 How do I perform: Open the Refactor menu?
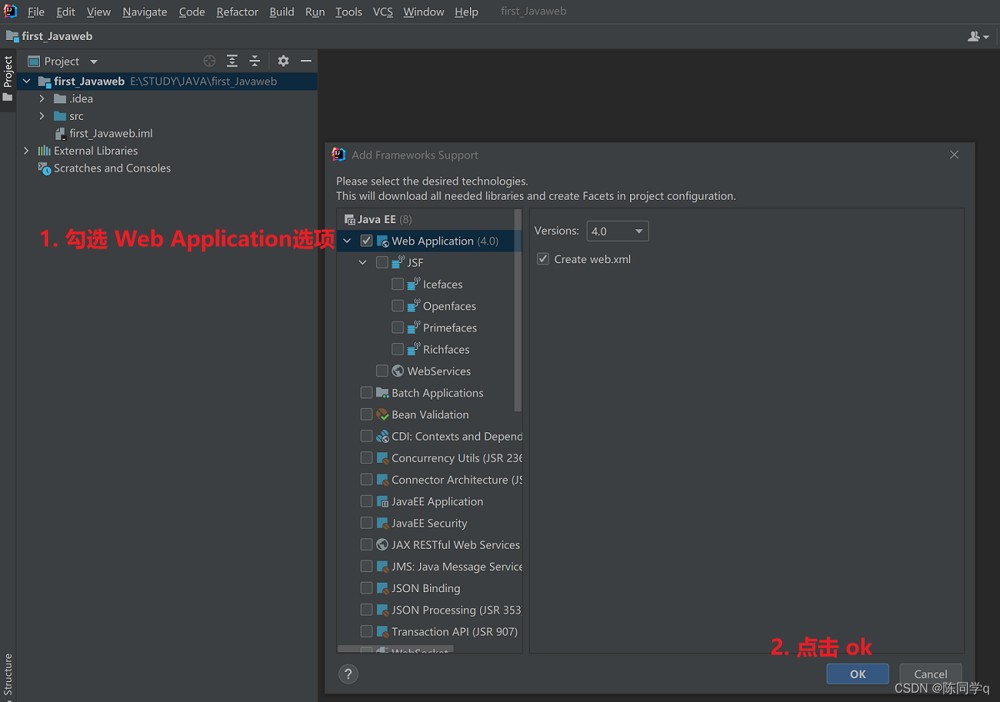pos(237,11)
